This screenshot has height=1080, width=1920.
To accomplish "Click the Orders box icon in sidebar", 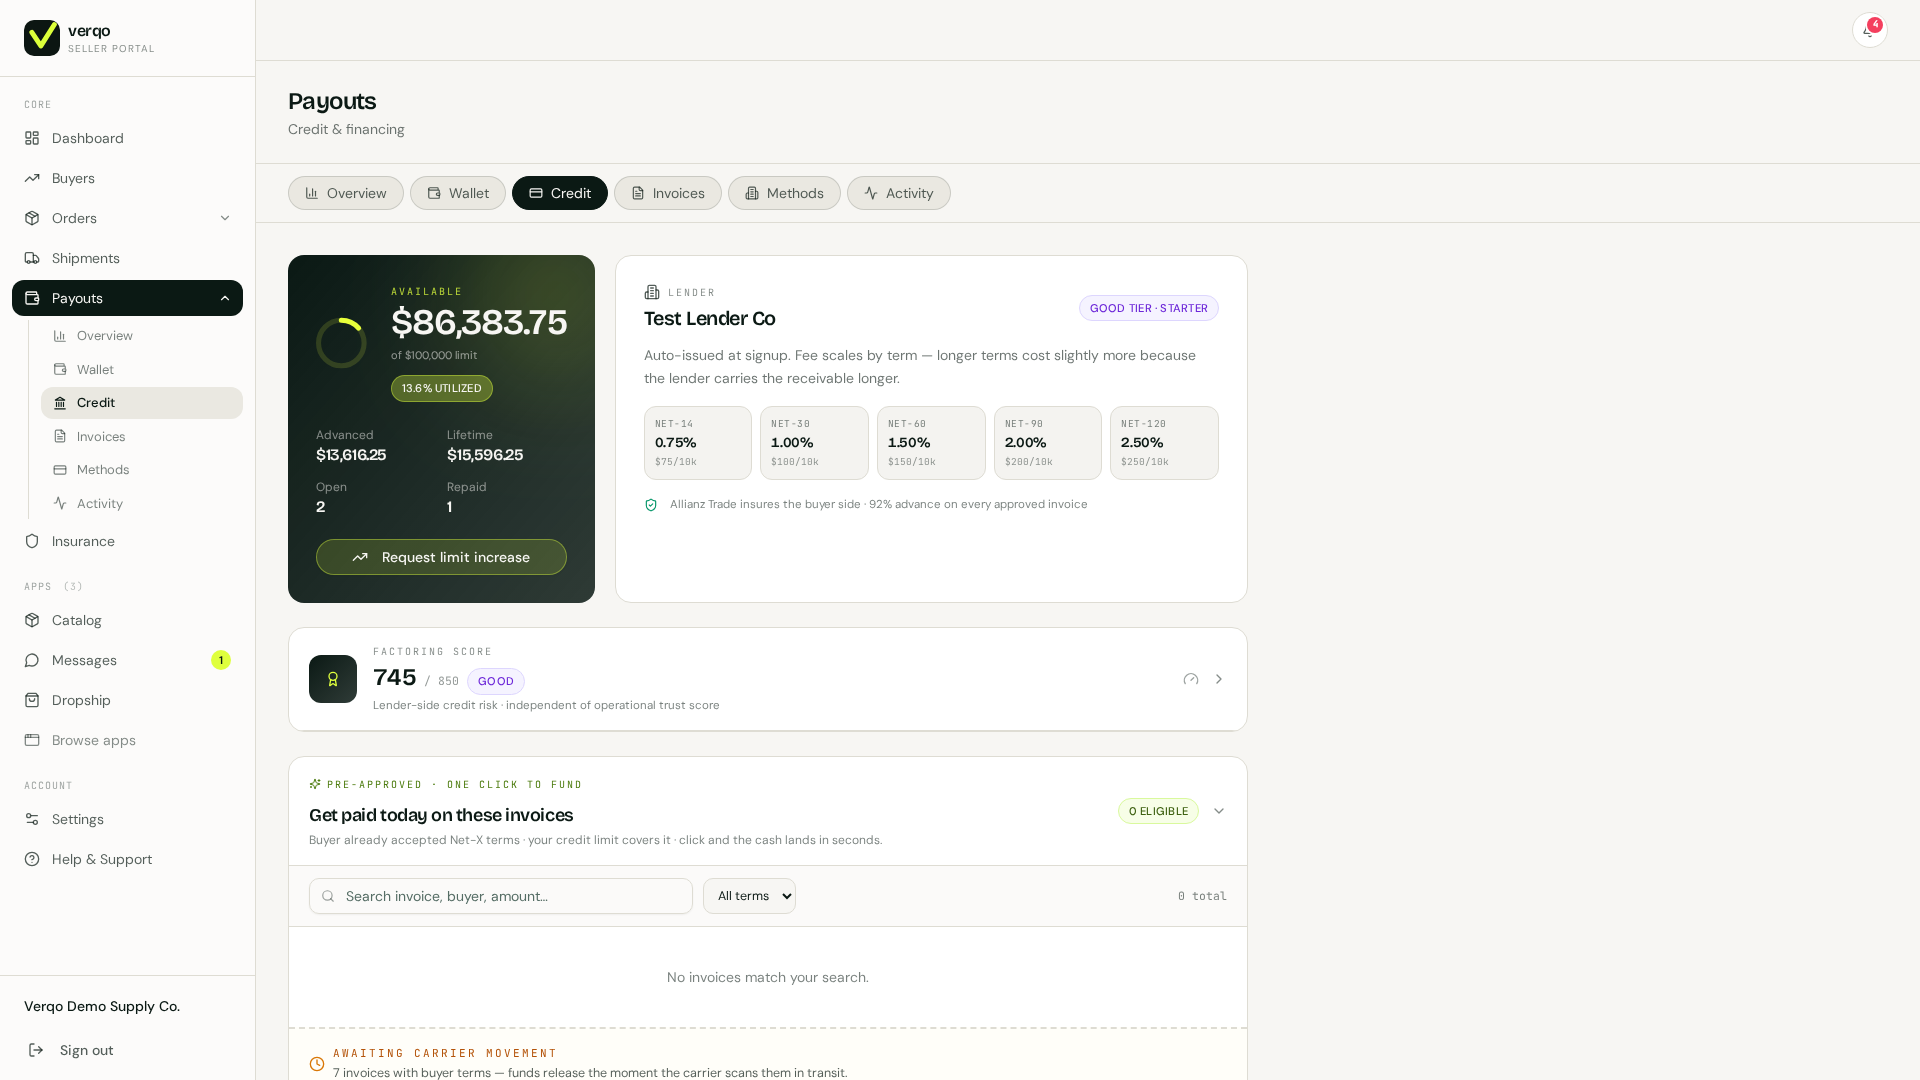I will pyautogui.click(x=32, y=218).
